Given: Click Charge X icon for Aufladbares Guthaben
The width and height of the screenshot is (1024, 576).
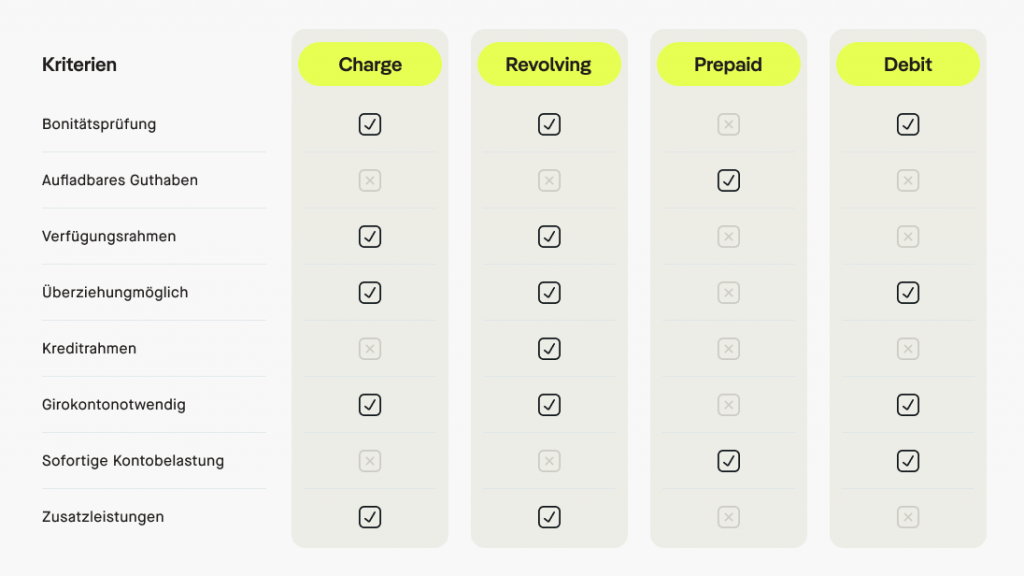Looking at the screenshot, I should coord(370,181).
